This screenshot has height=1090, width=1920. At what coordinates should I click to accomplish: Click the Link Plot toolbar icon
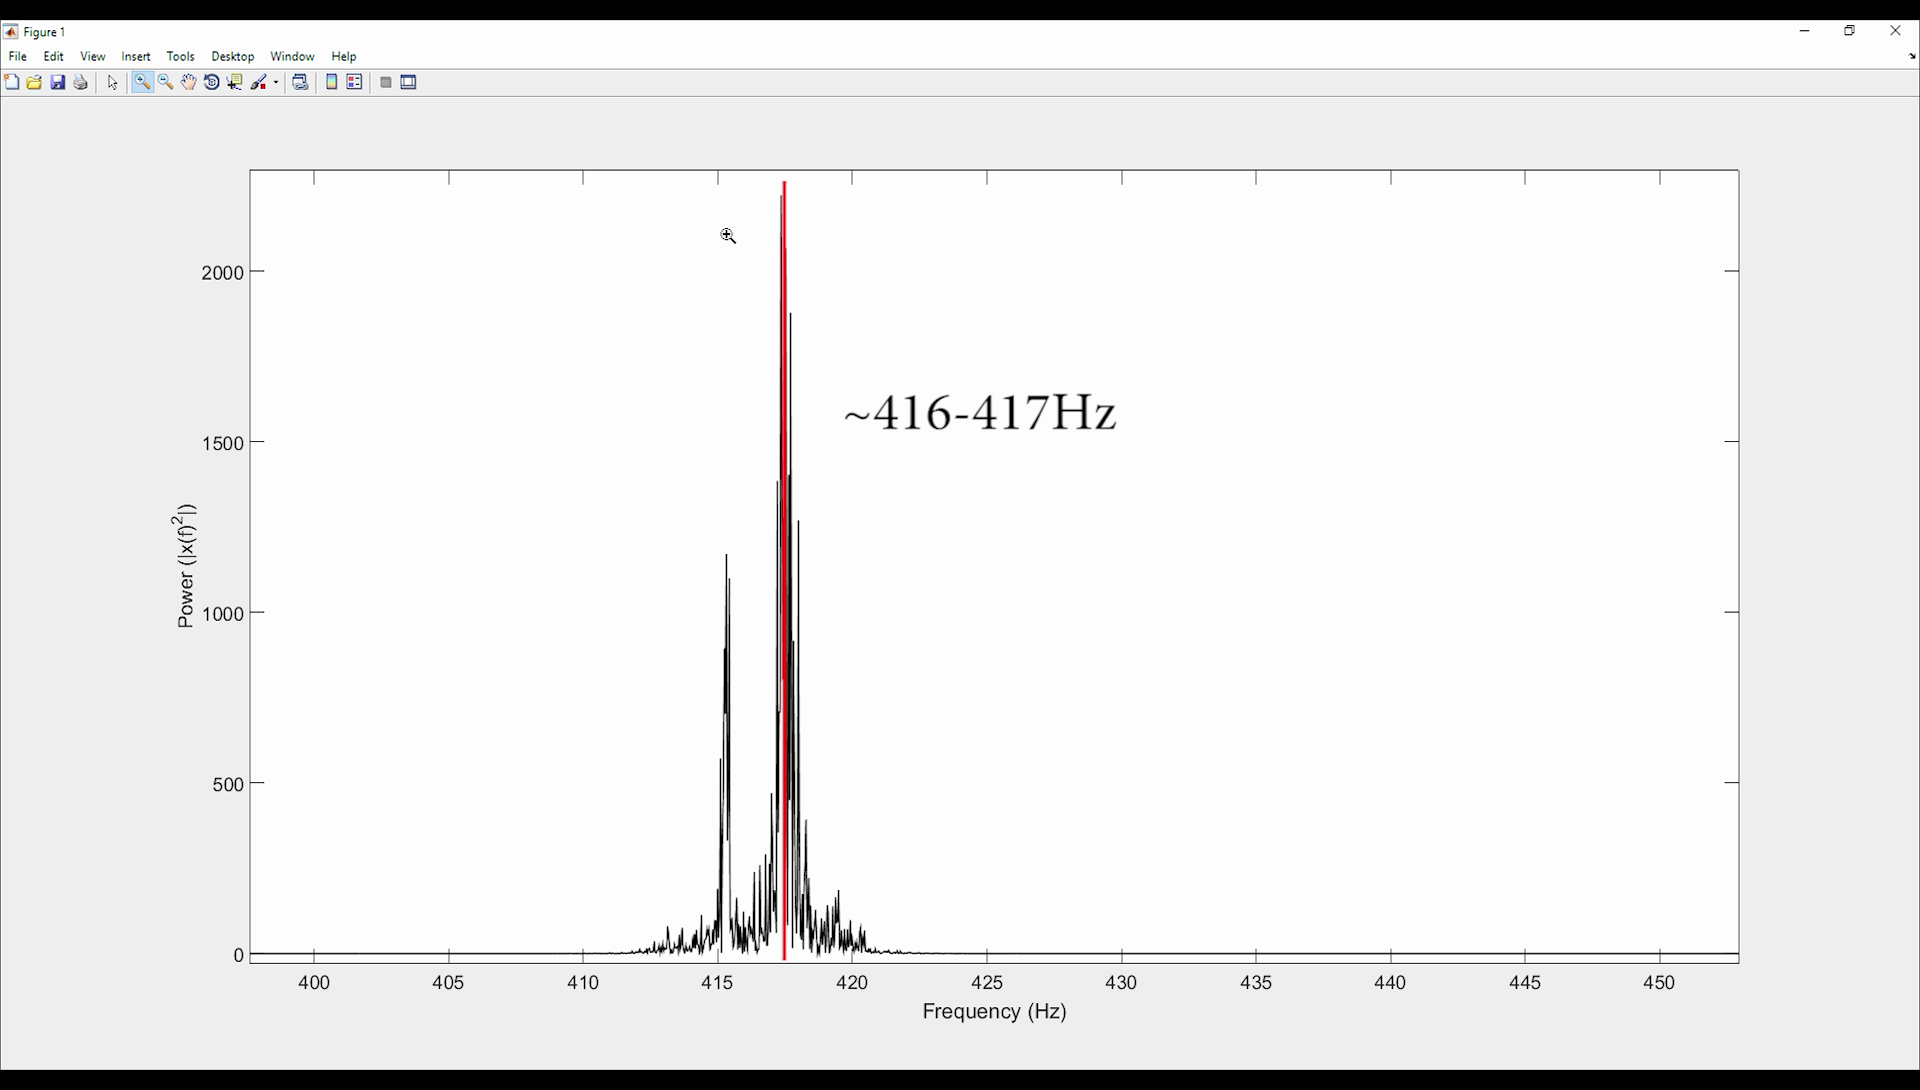pyautogui.click(x=300, y=83)
